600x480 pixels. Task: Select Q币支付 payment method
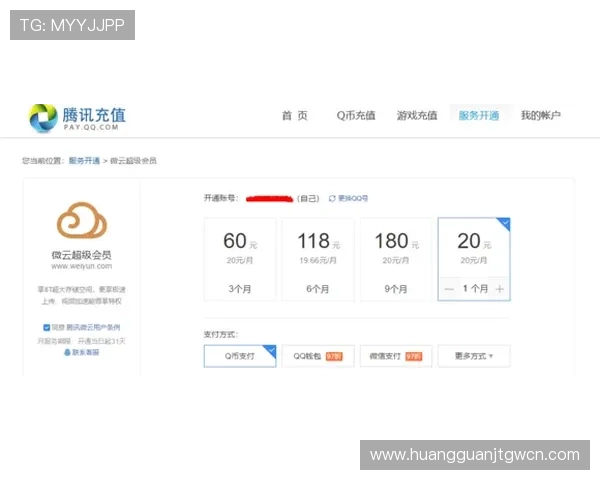pyautogui.click(x=240, y=356)
